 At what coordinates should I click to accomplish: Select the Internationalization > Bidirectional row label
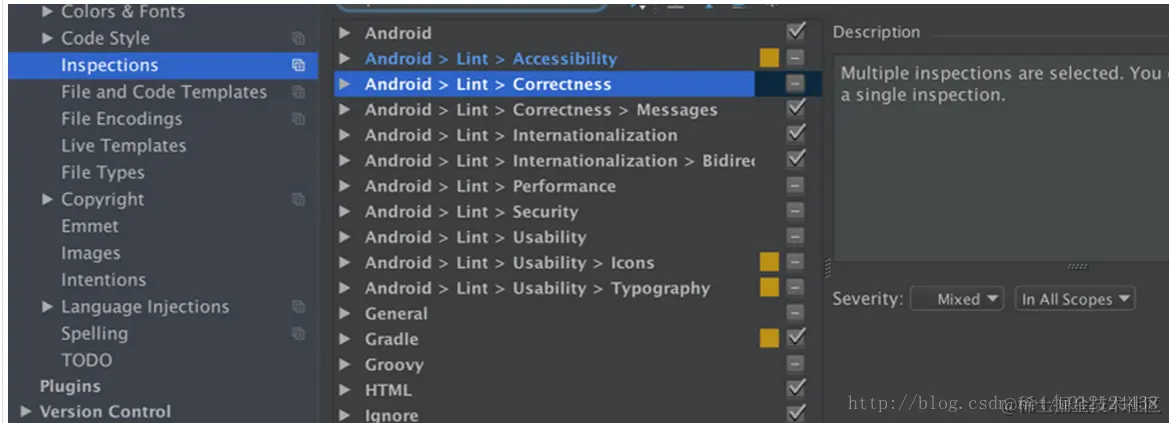click(560, 160)
